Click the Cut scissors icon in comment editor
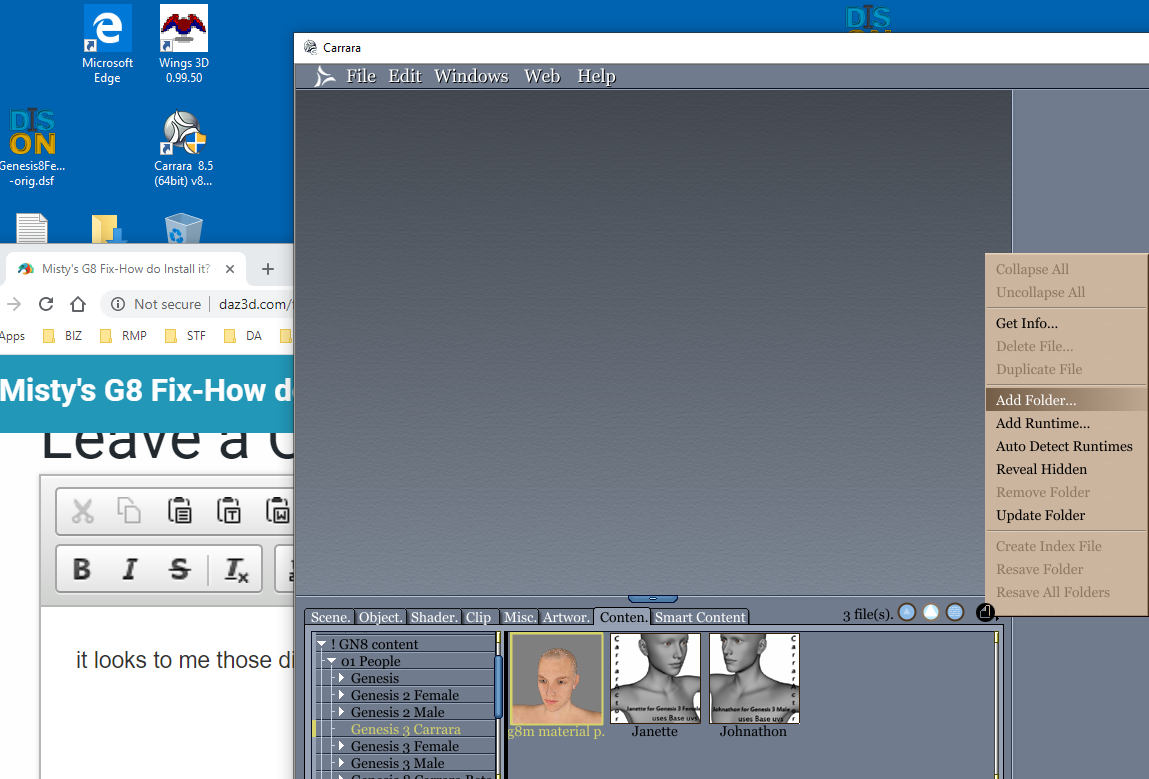Screen dimensions: 1149x779 (83, 511)
